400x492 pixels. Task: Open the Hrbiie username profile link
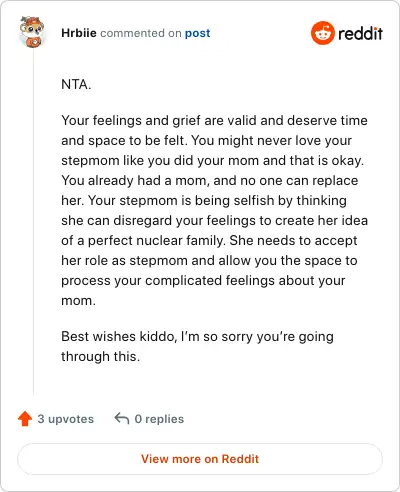click(79, 33)
